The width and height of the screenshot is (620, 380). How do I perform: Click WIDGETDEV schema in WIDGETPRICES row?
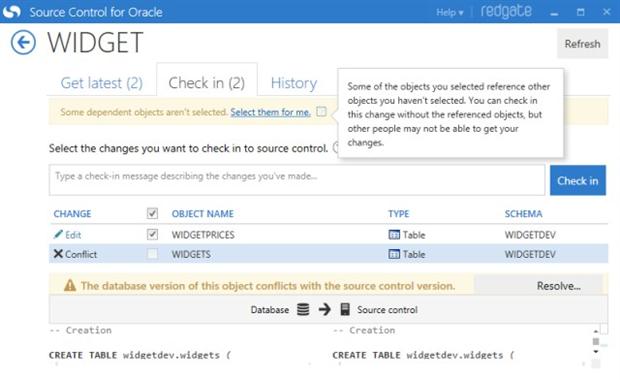[530, 235]
